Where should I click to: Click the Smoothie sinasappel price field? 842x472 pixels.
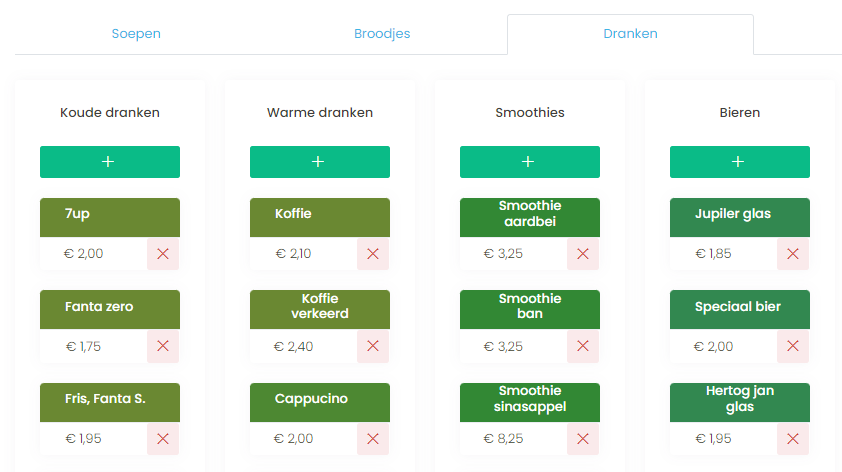513,438
